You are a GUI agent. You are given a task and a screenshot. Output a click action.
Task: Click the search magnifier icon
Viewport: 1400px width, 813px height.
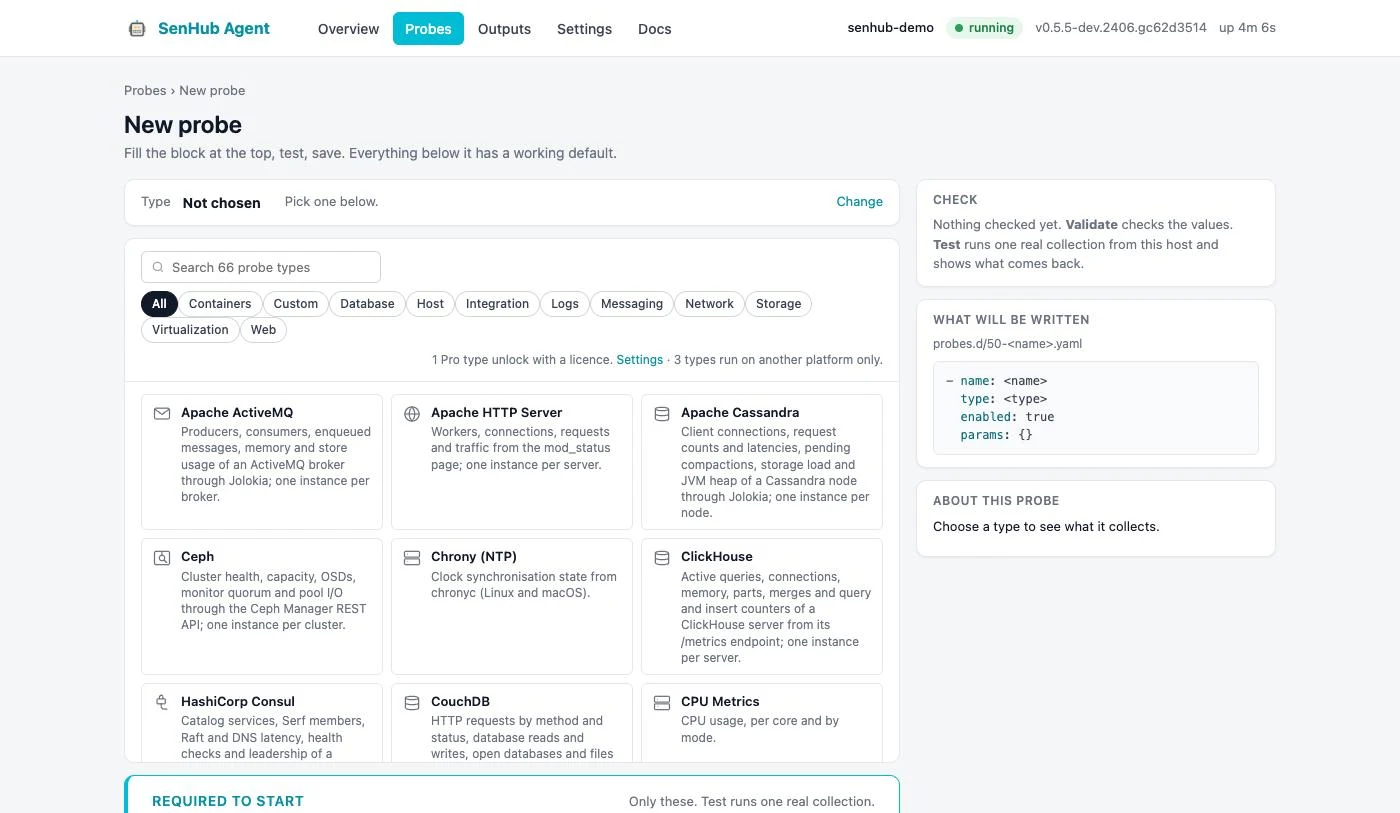158,267
